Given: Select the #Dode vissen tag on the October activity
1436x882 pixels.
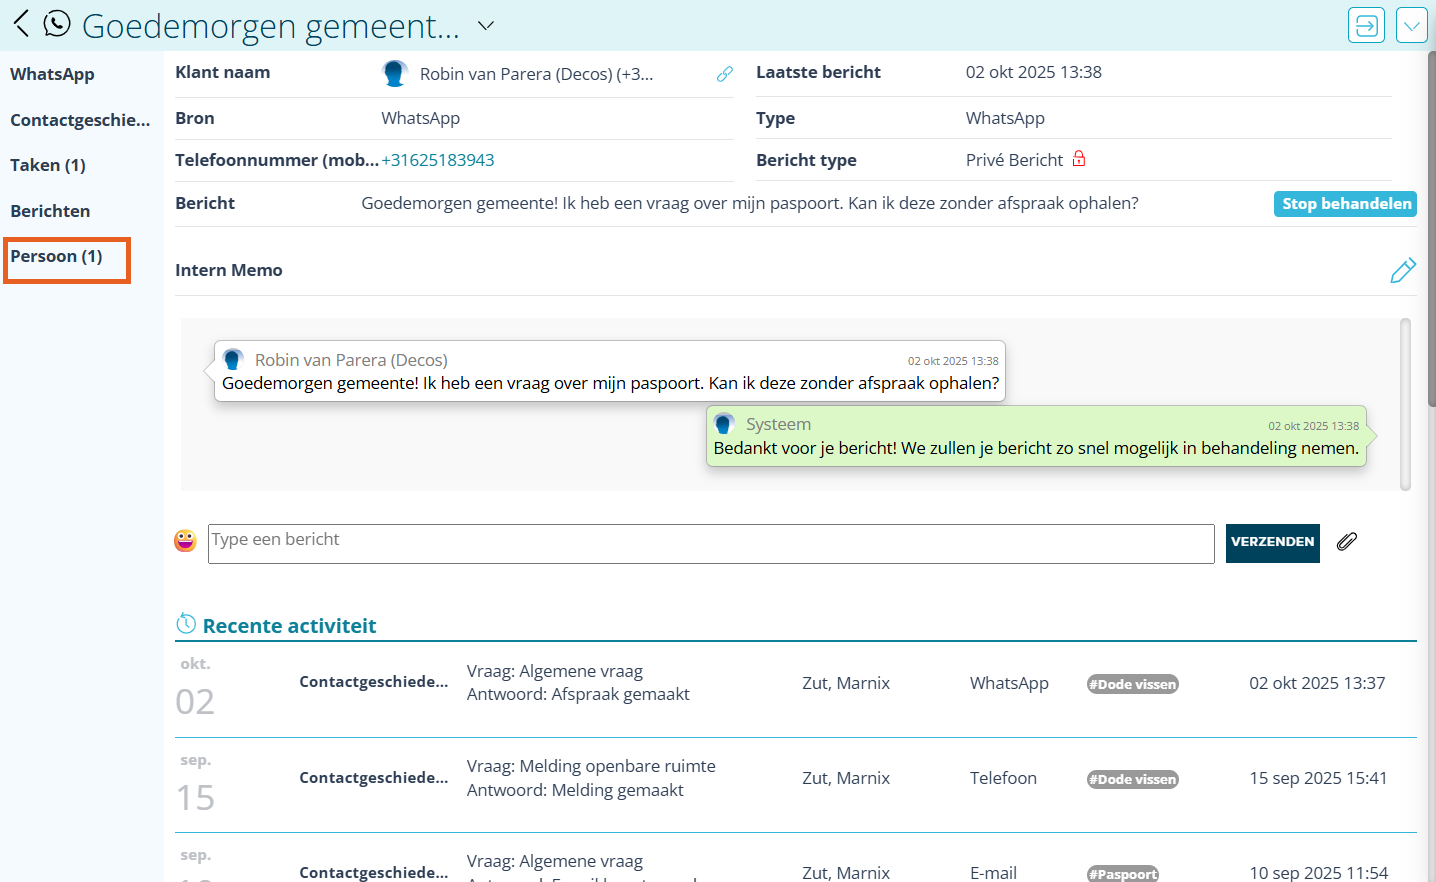Looking at the screenshot, I should (1132, 683).
